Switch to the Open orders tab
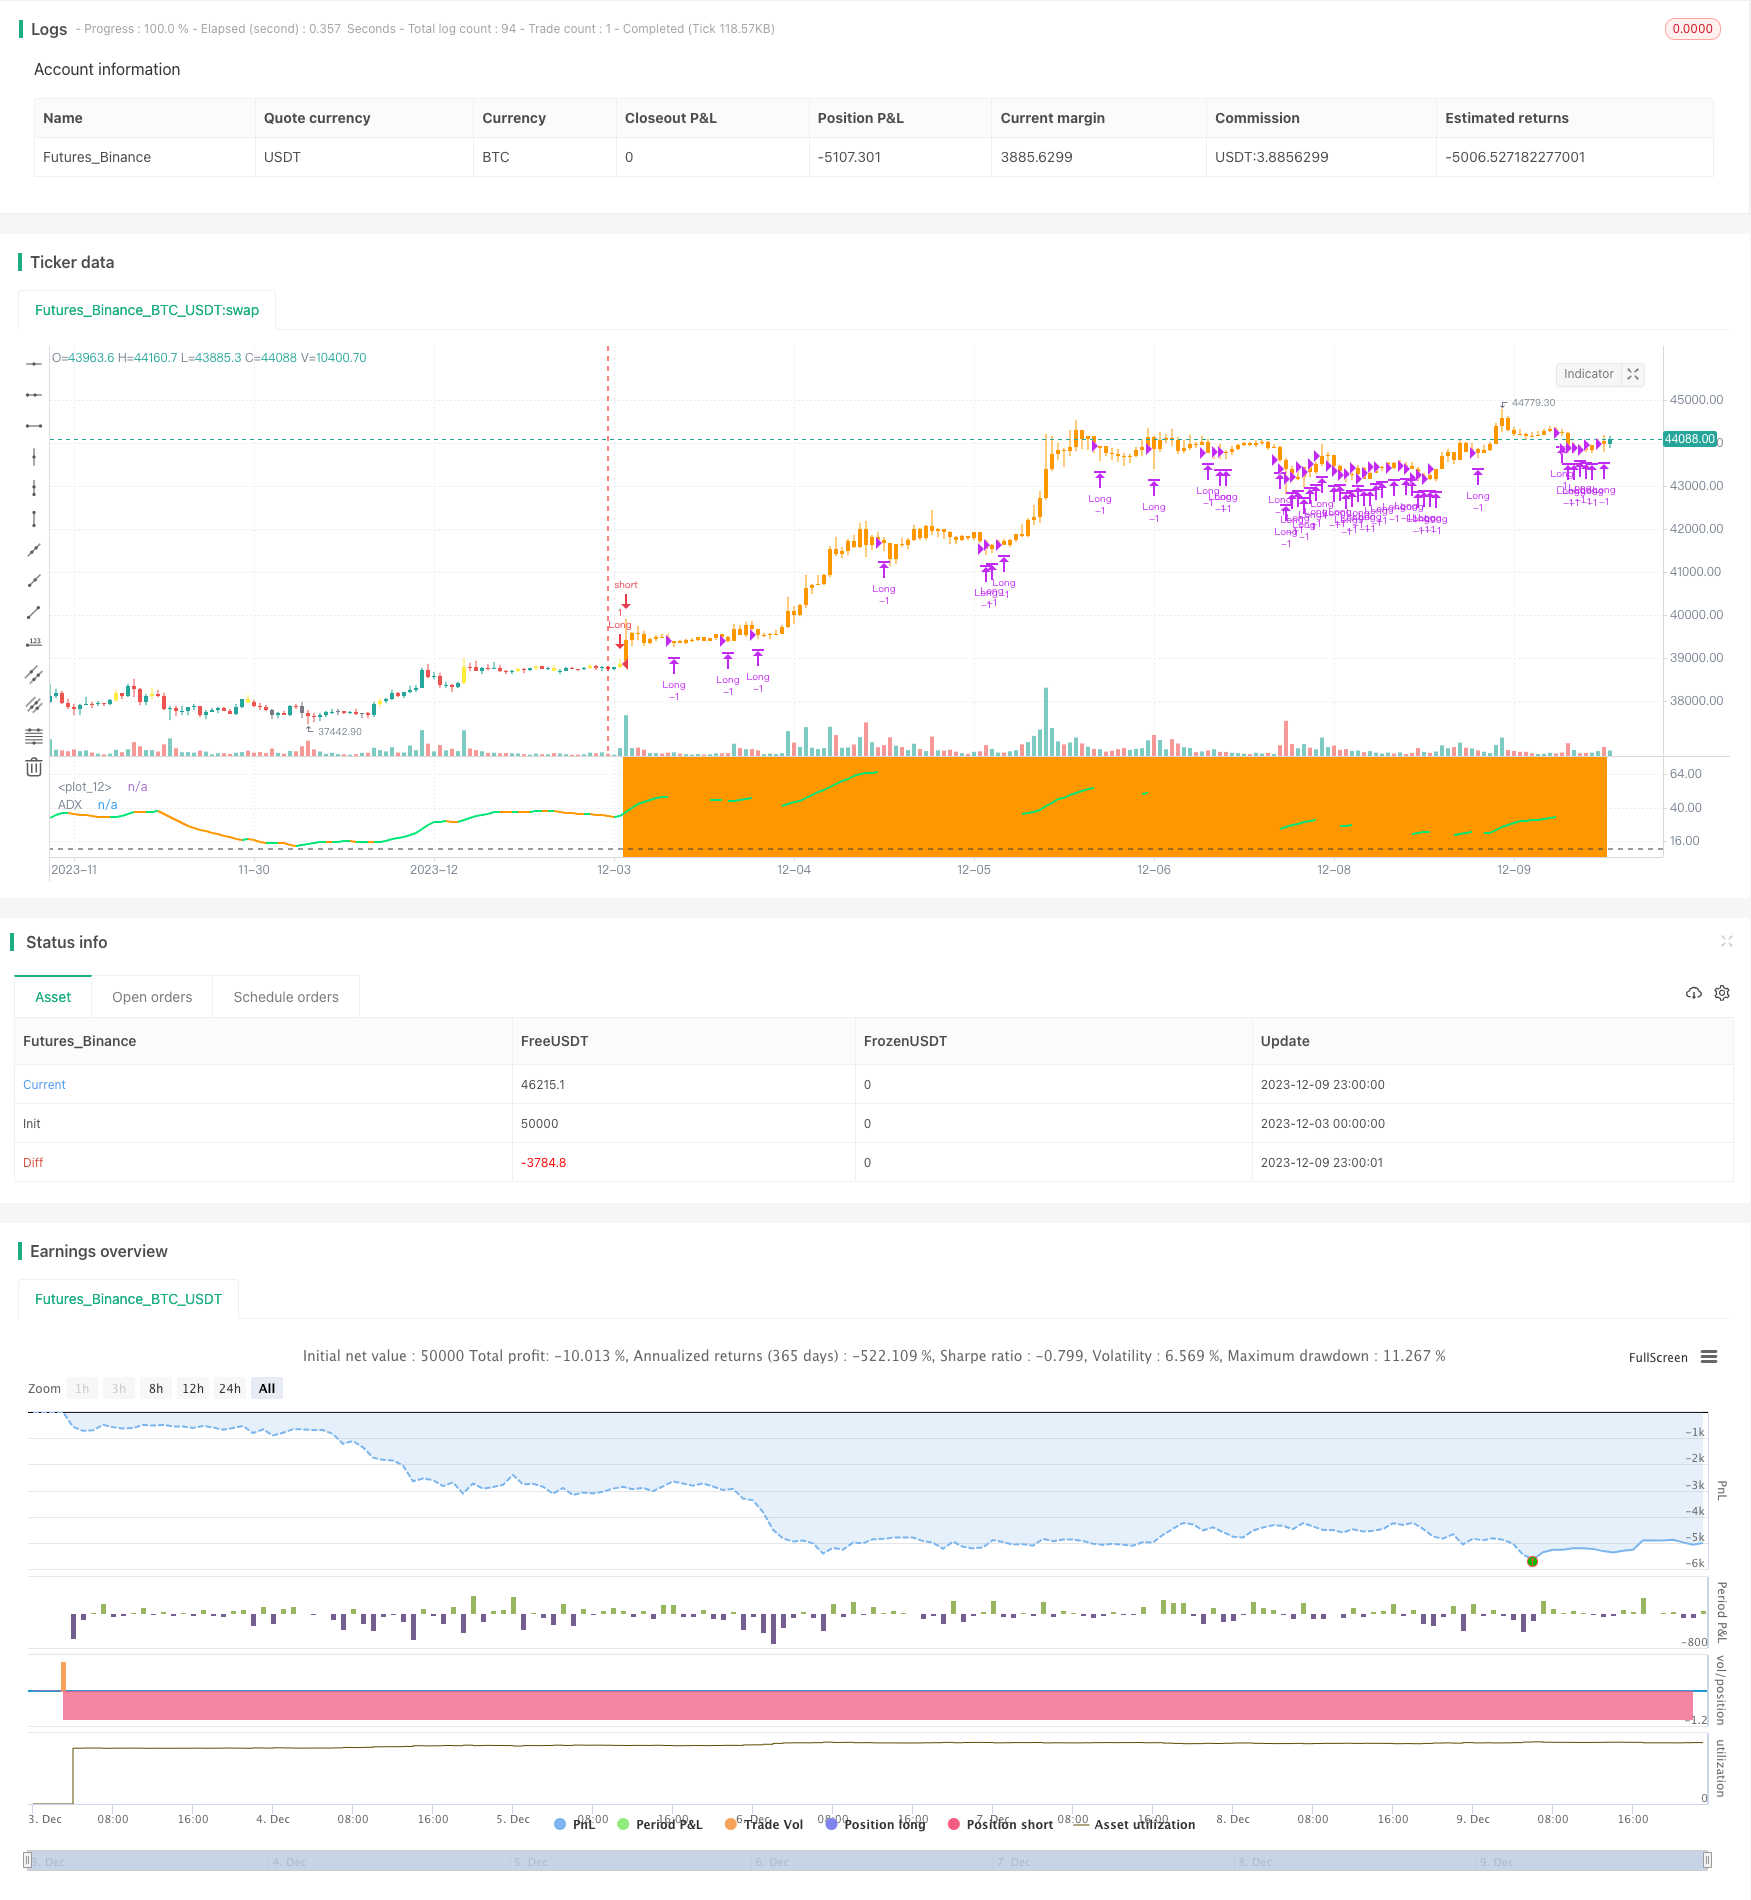Viewport: 1751px width, 1900px height. pos(152,997)
